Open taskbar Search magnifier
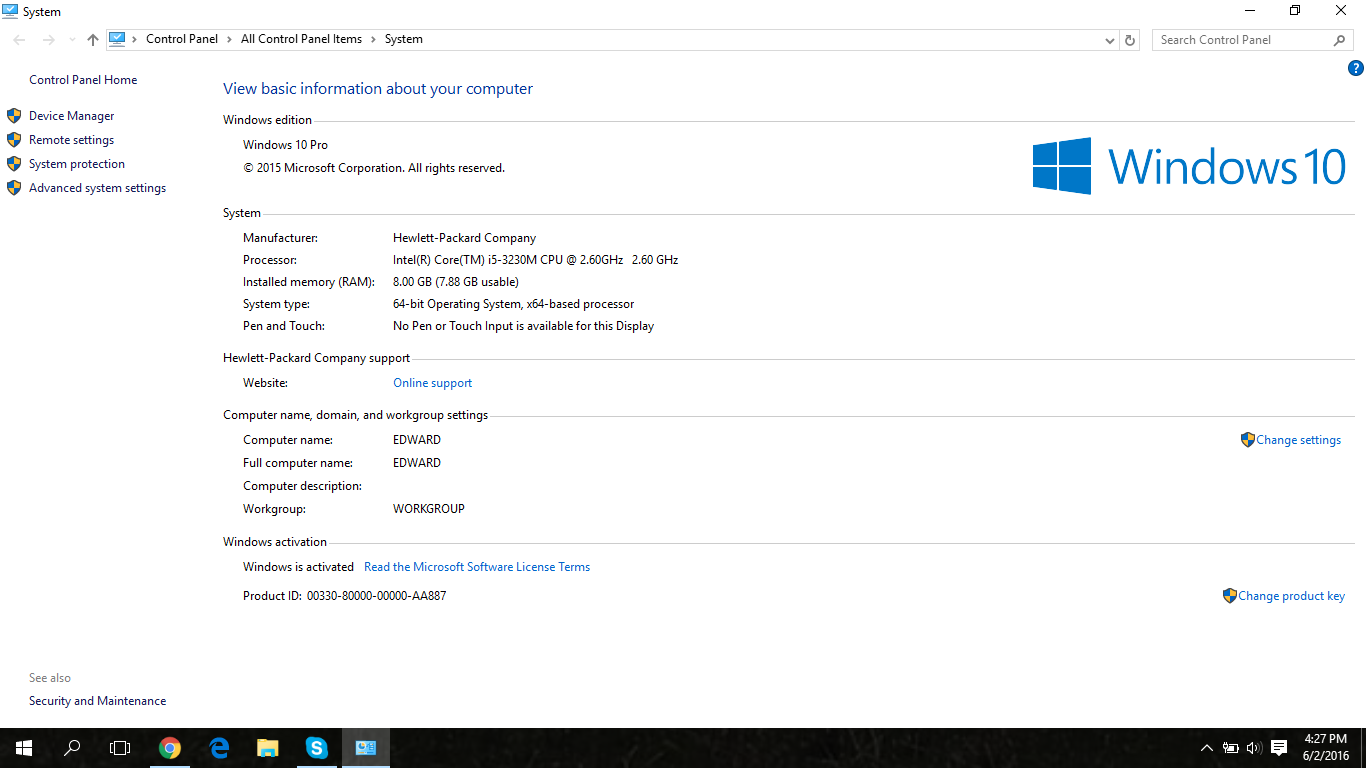Viewport: 1366px width, 768px height. point(72,748)
